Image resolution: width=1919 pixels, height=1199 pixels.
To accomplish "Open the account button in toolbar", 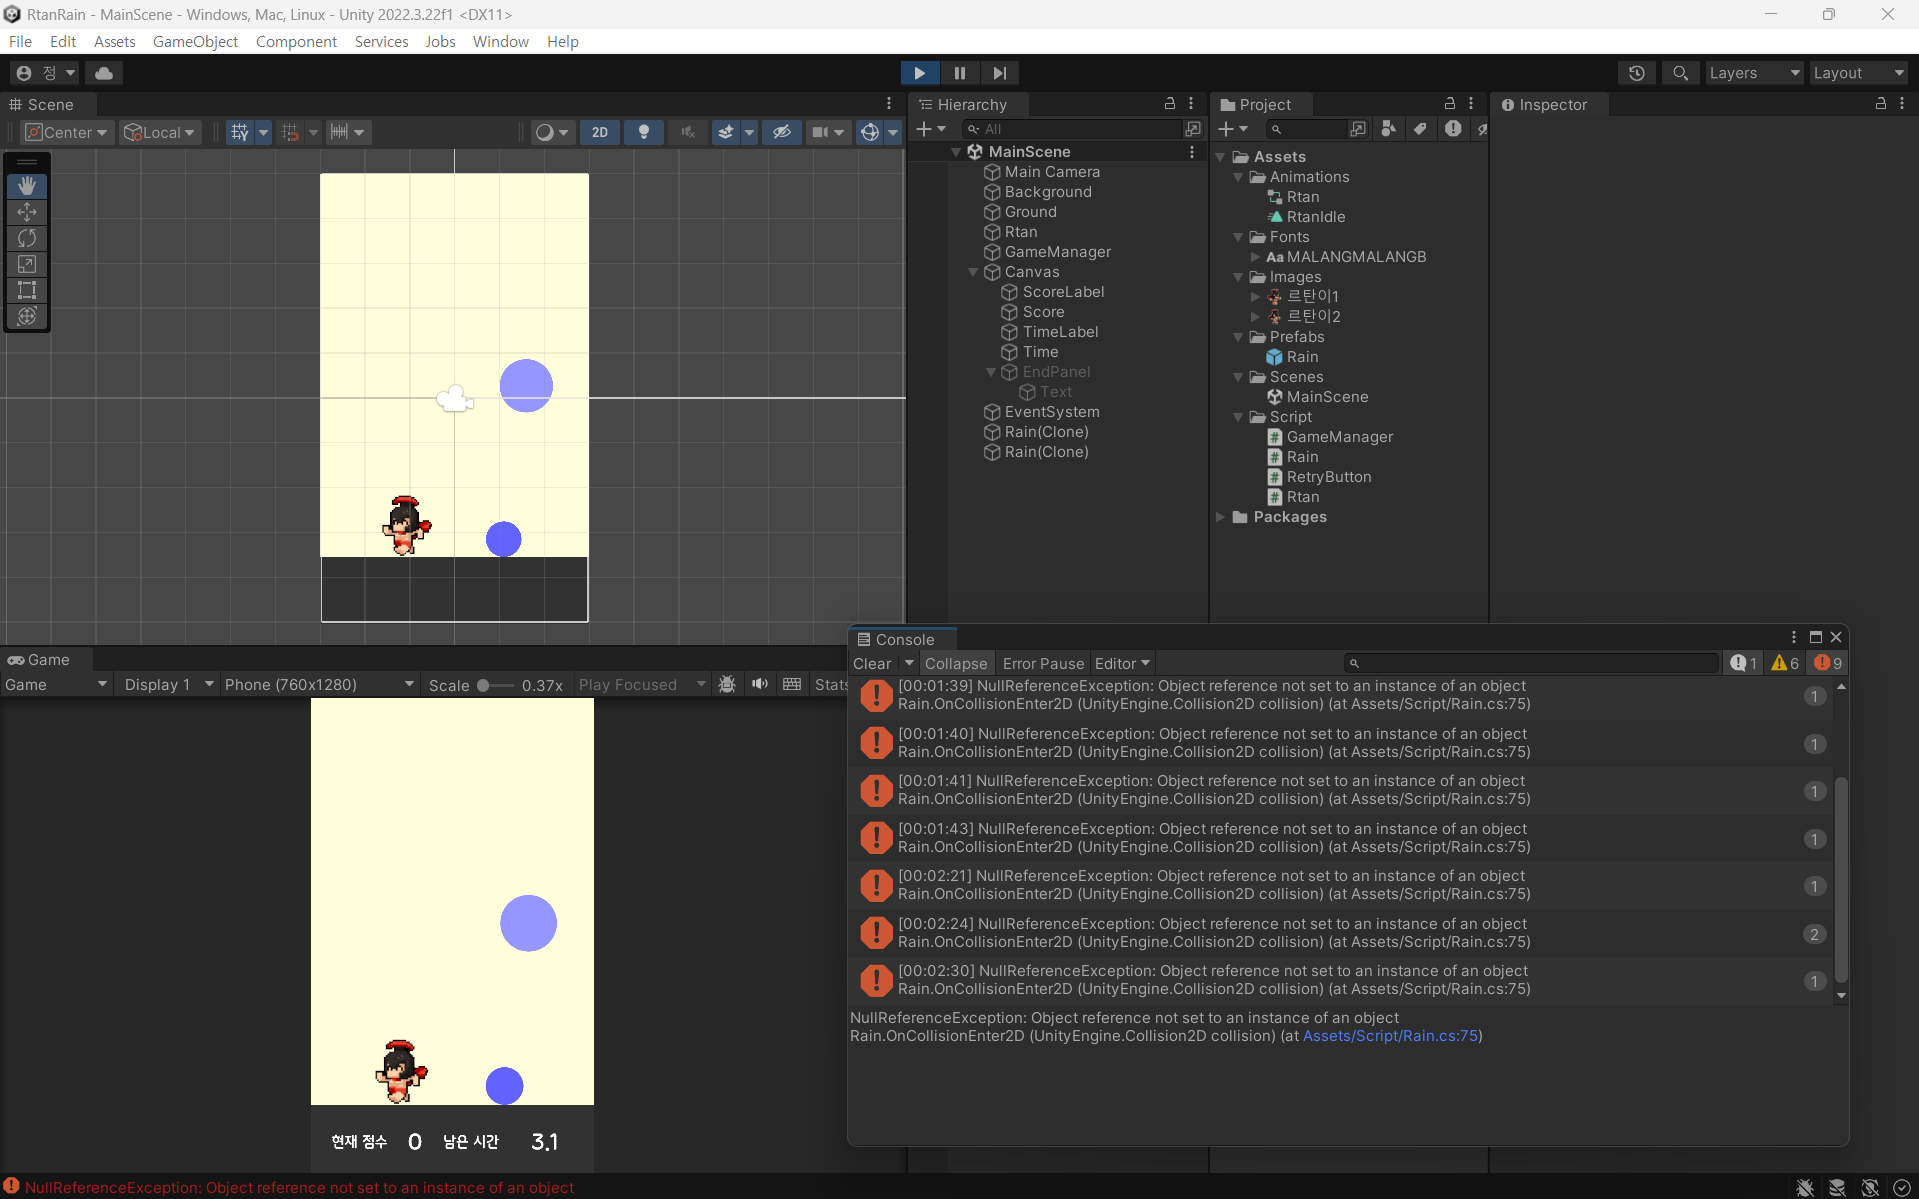I will click(45, 73).
